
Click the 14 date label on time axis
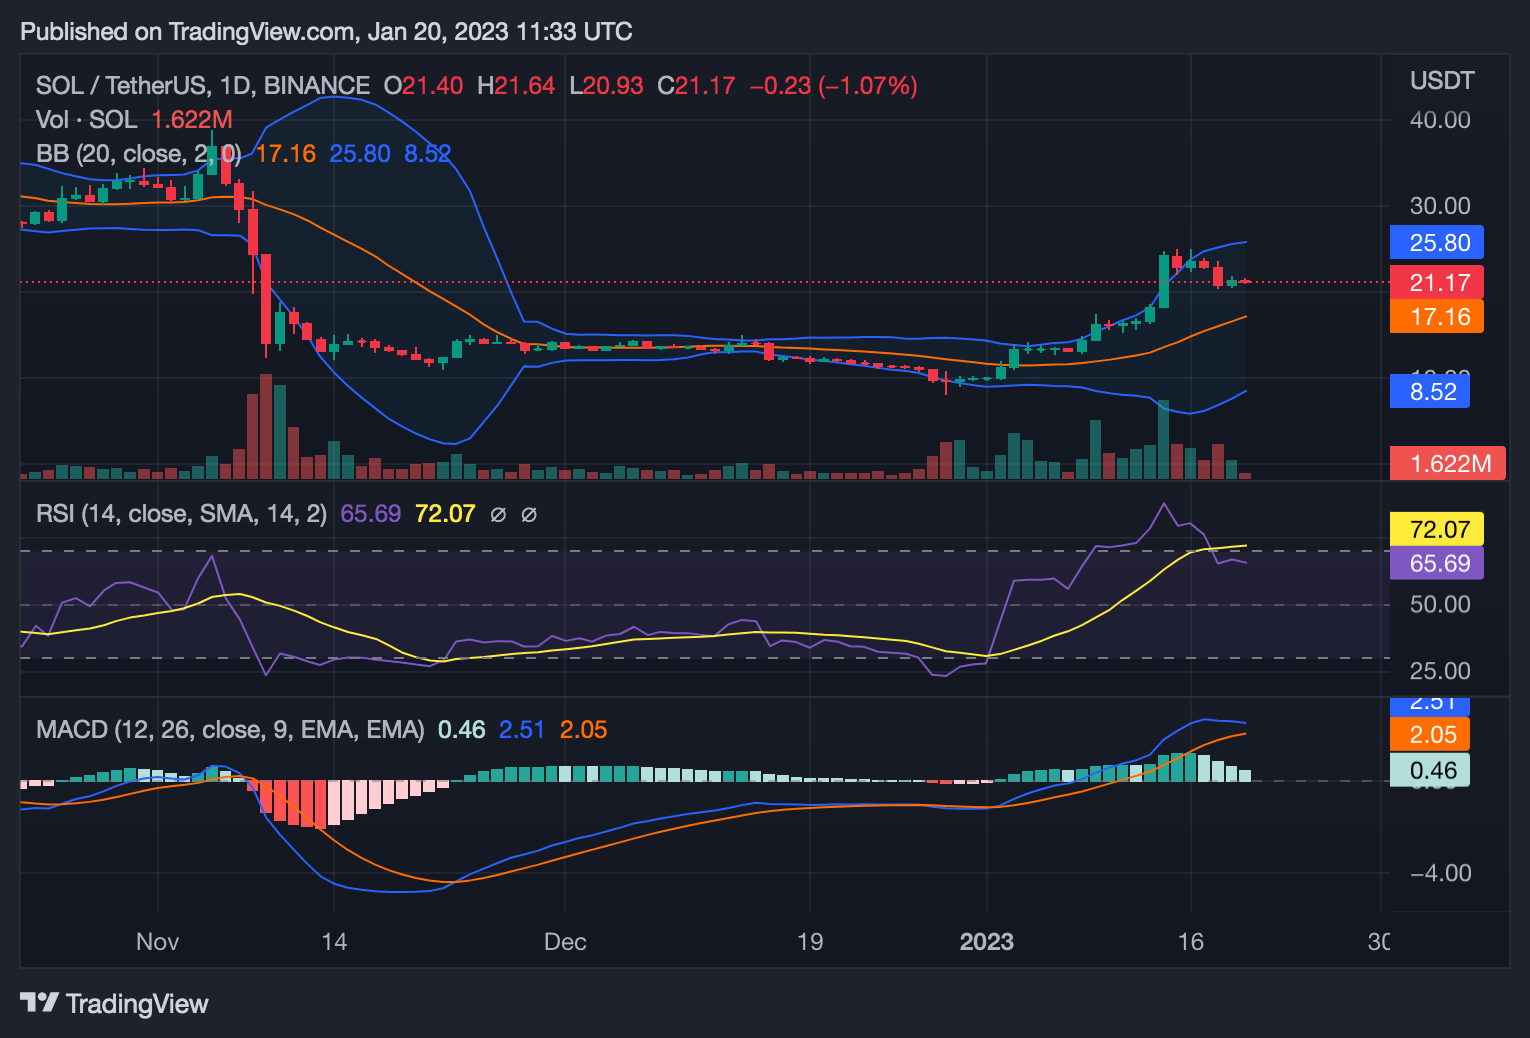coord(334,942)
